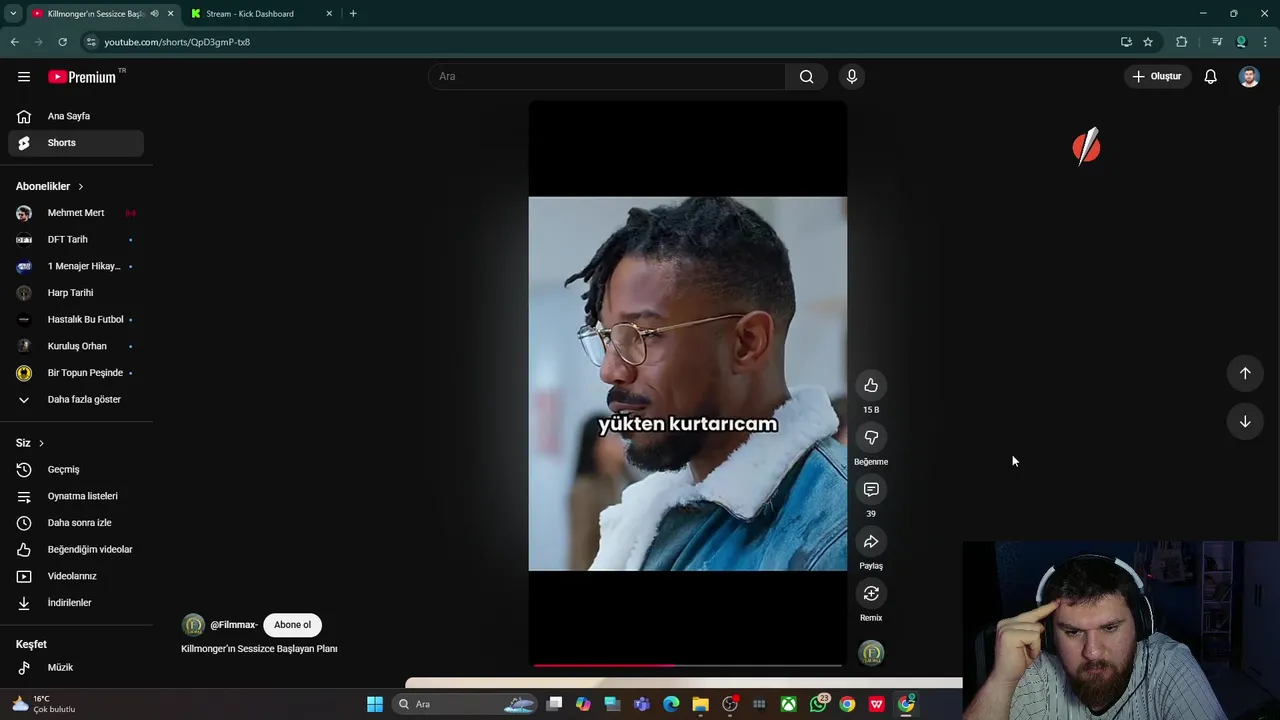Share the short using Paylaş
This screenshot has width=1280, height=720.
pos(871,542)
